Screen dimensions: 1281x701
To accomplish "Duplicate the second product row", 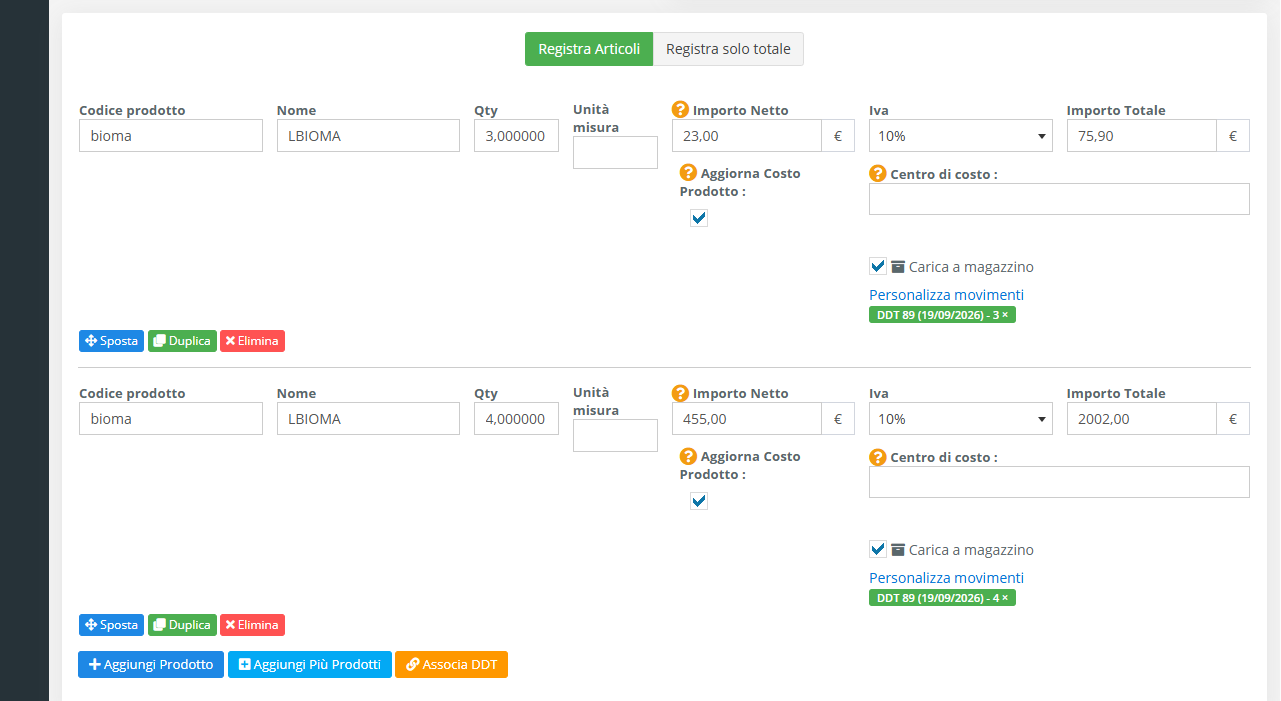I will pyautogui.click(x=182, y=625).
